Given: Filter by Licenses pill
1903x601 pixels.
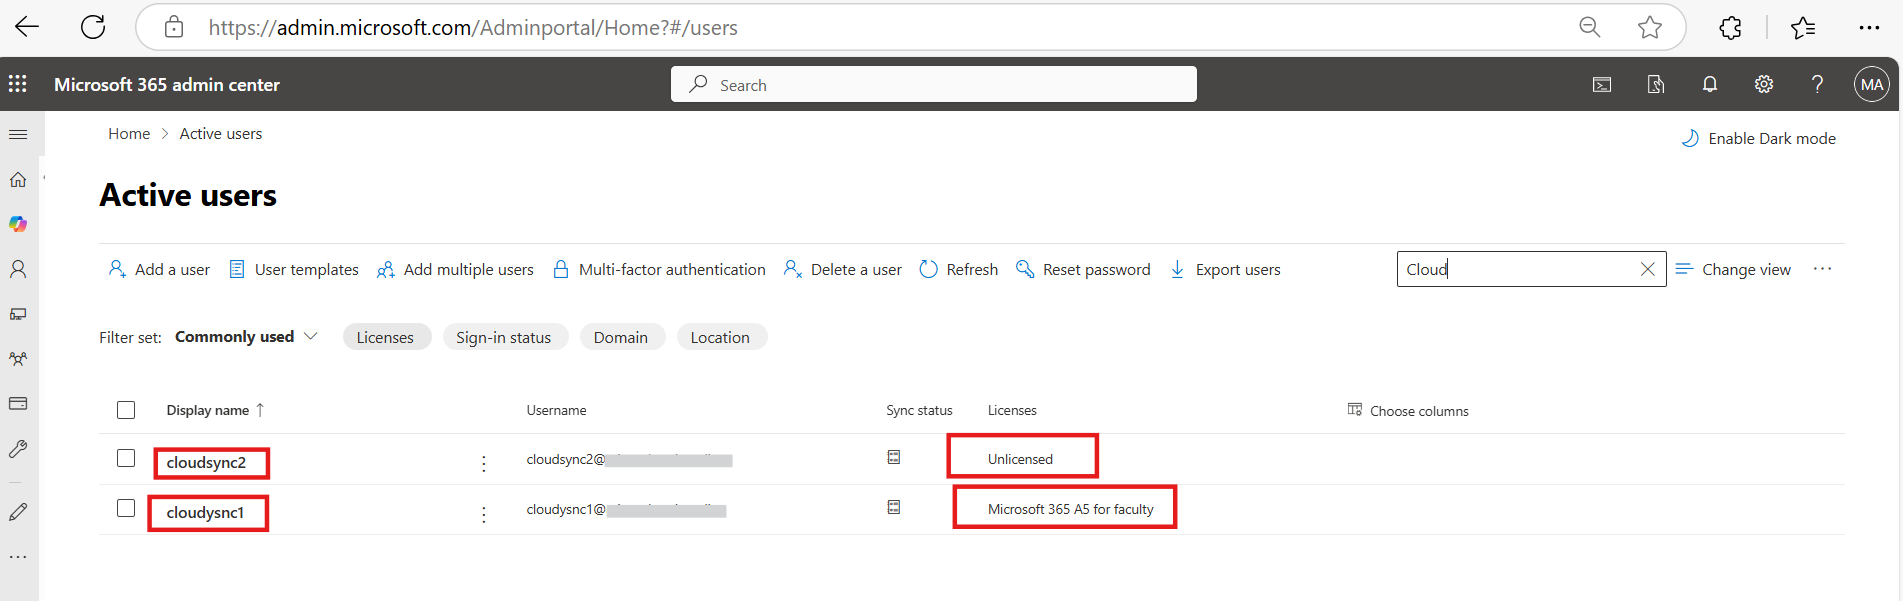Looking at the screenshot, I should click(386, 337).
